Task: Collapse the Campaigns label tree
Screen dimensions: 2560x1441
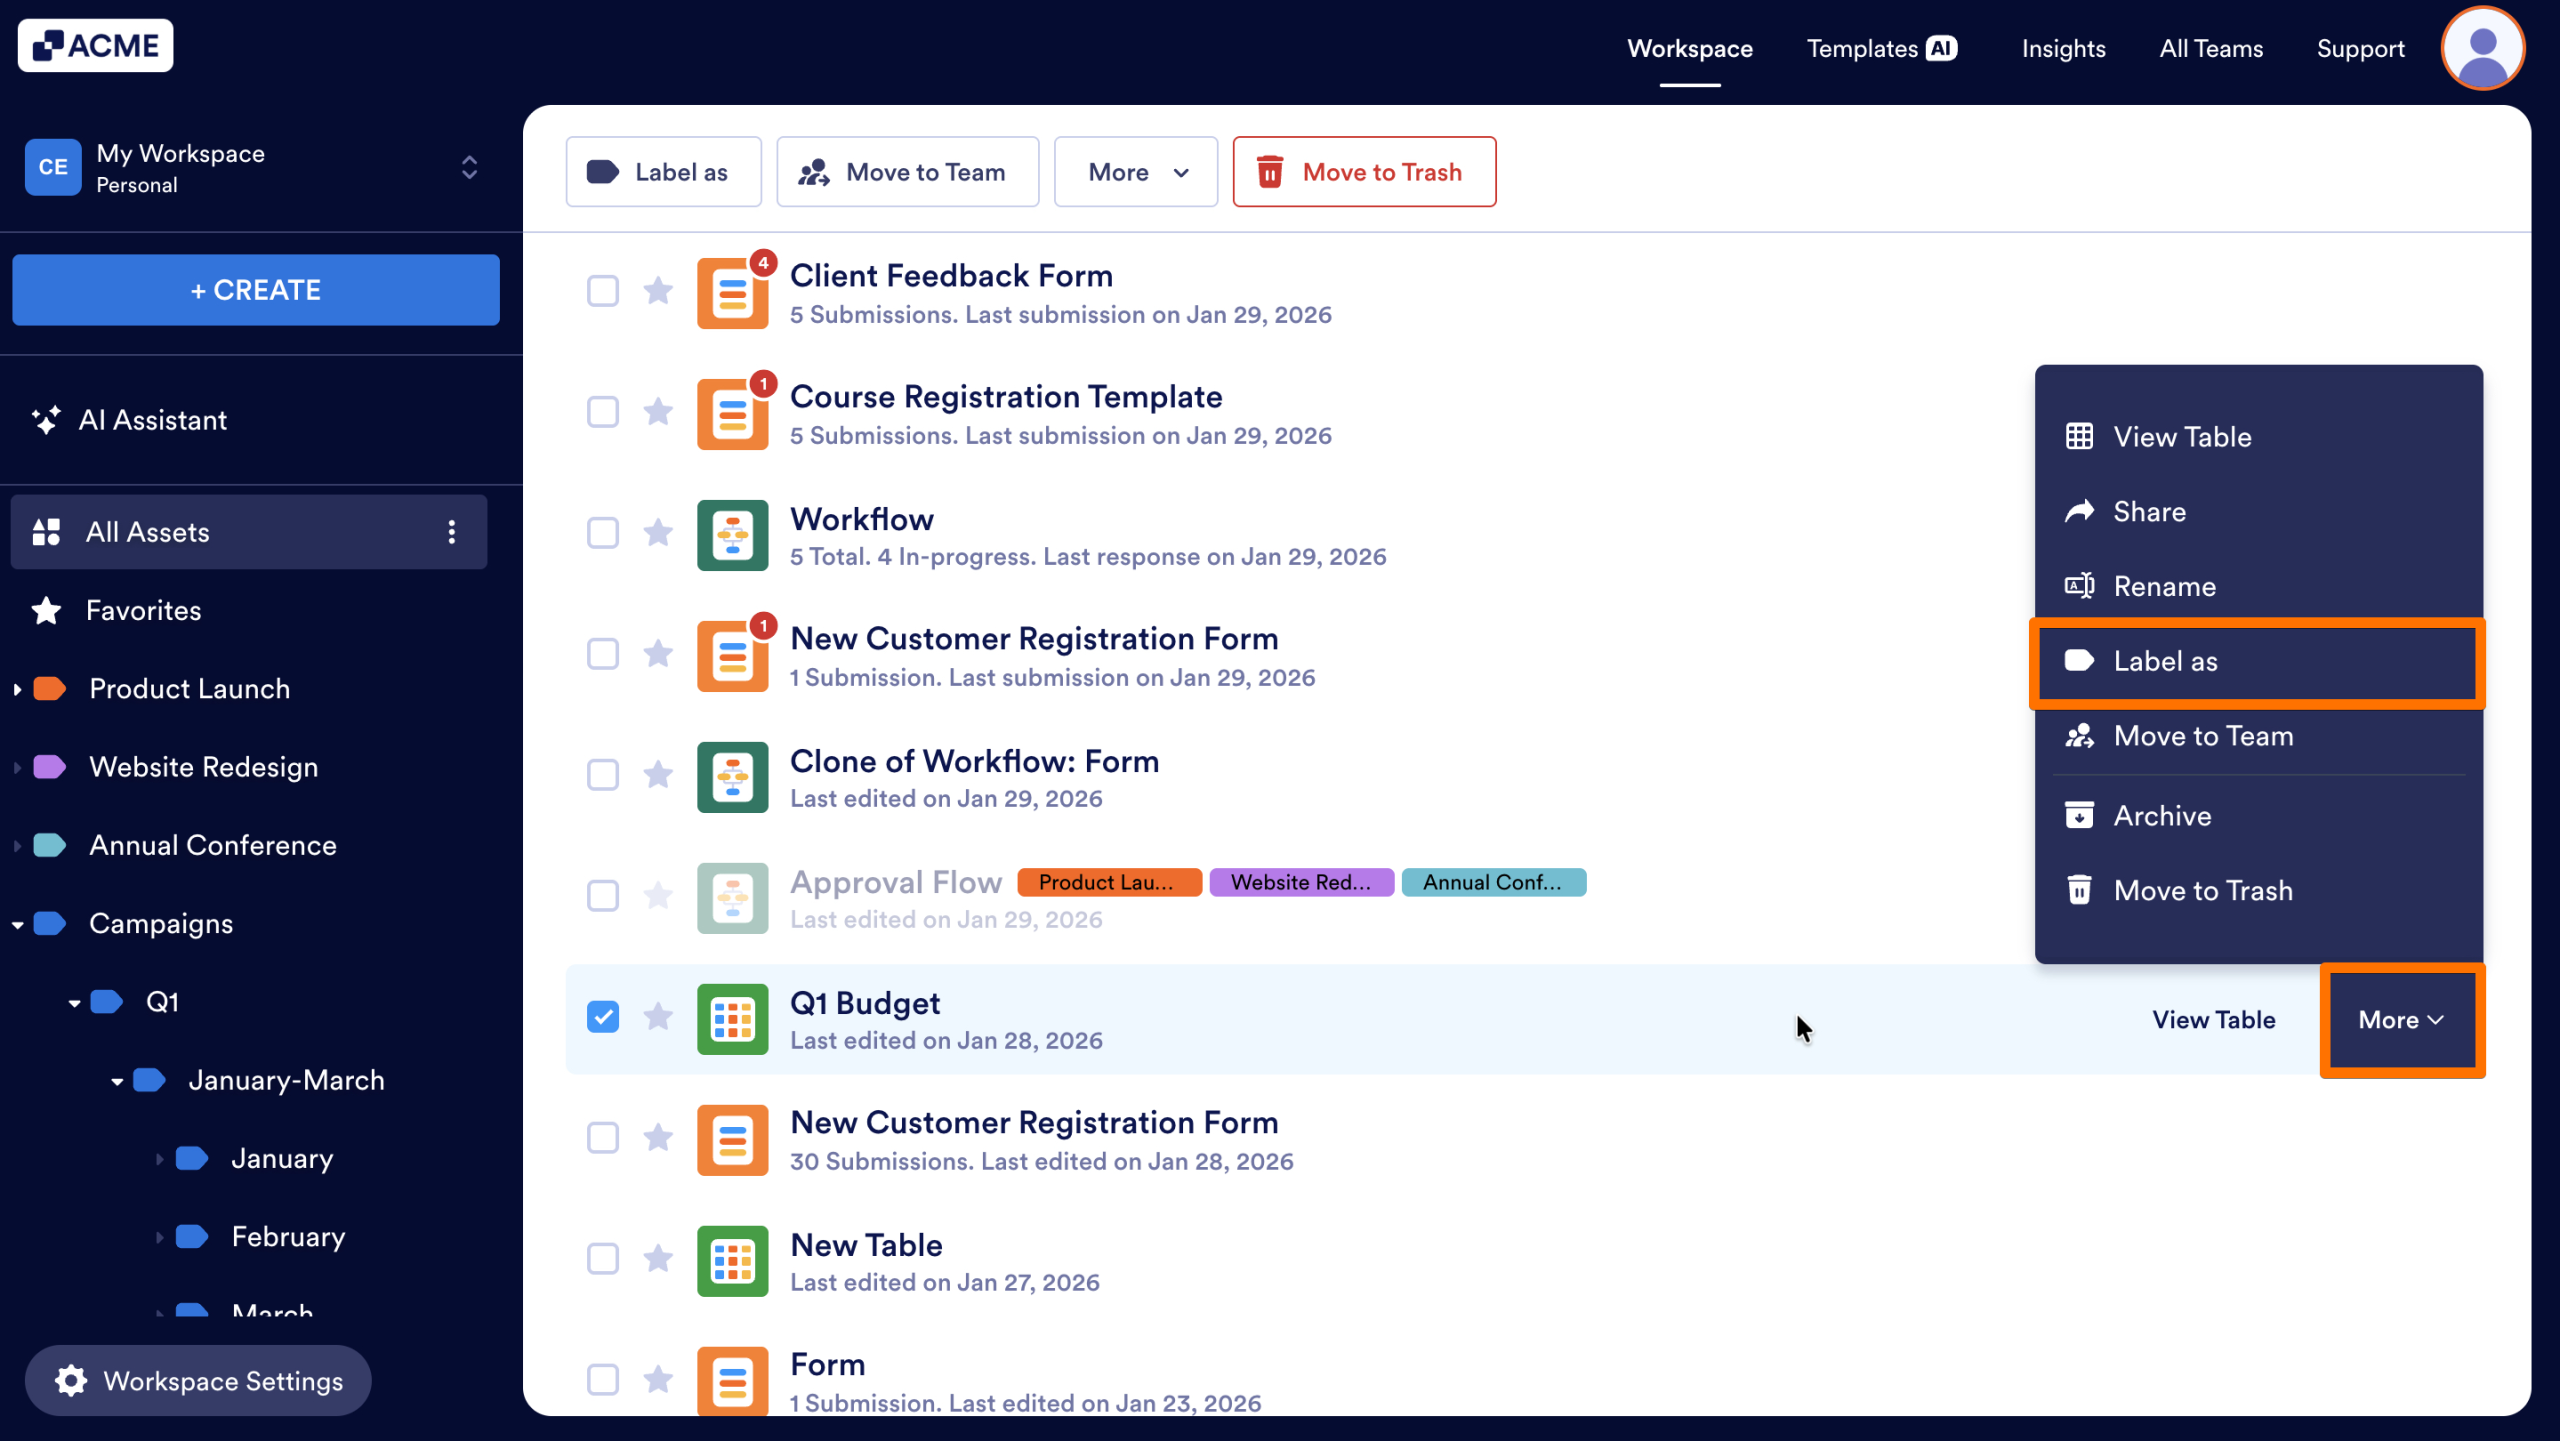Action: pos(18,925)
